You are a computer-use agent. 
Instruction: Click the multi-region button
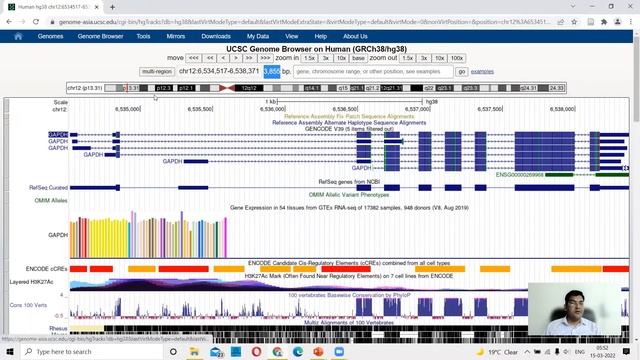click(157, 72)
